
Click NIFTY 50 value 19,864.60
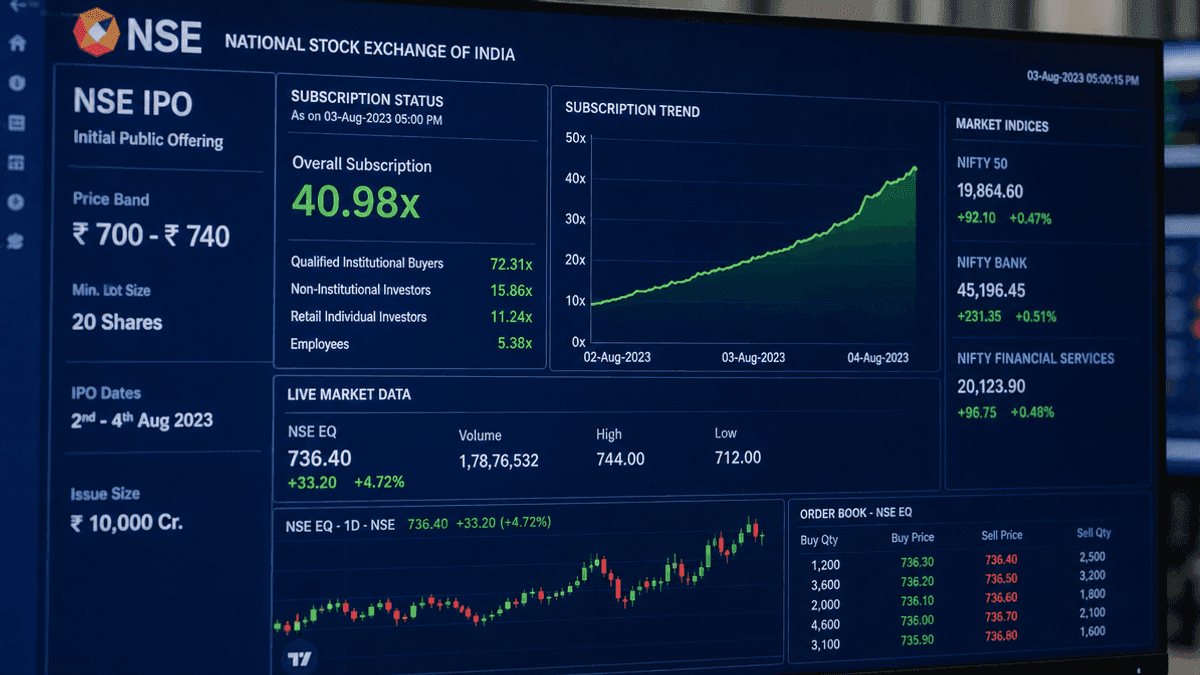[990, 191]
